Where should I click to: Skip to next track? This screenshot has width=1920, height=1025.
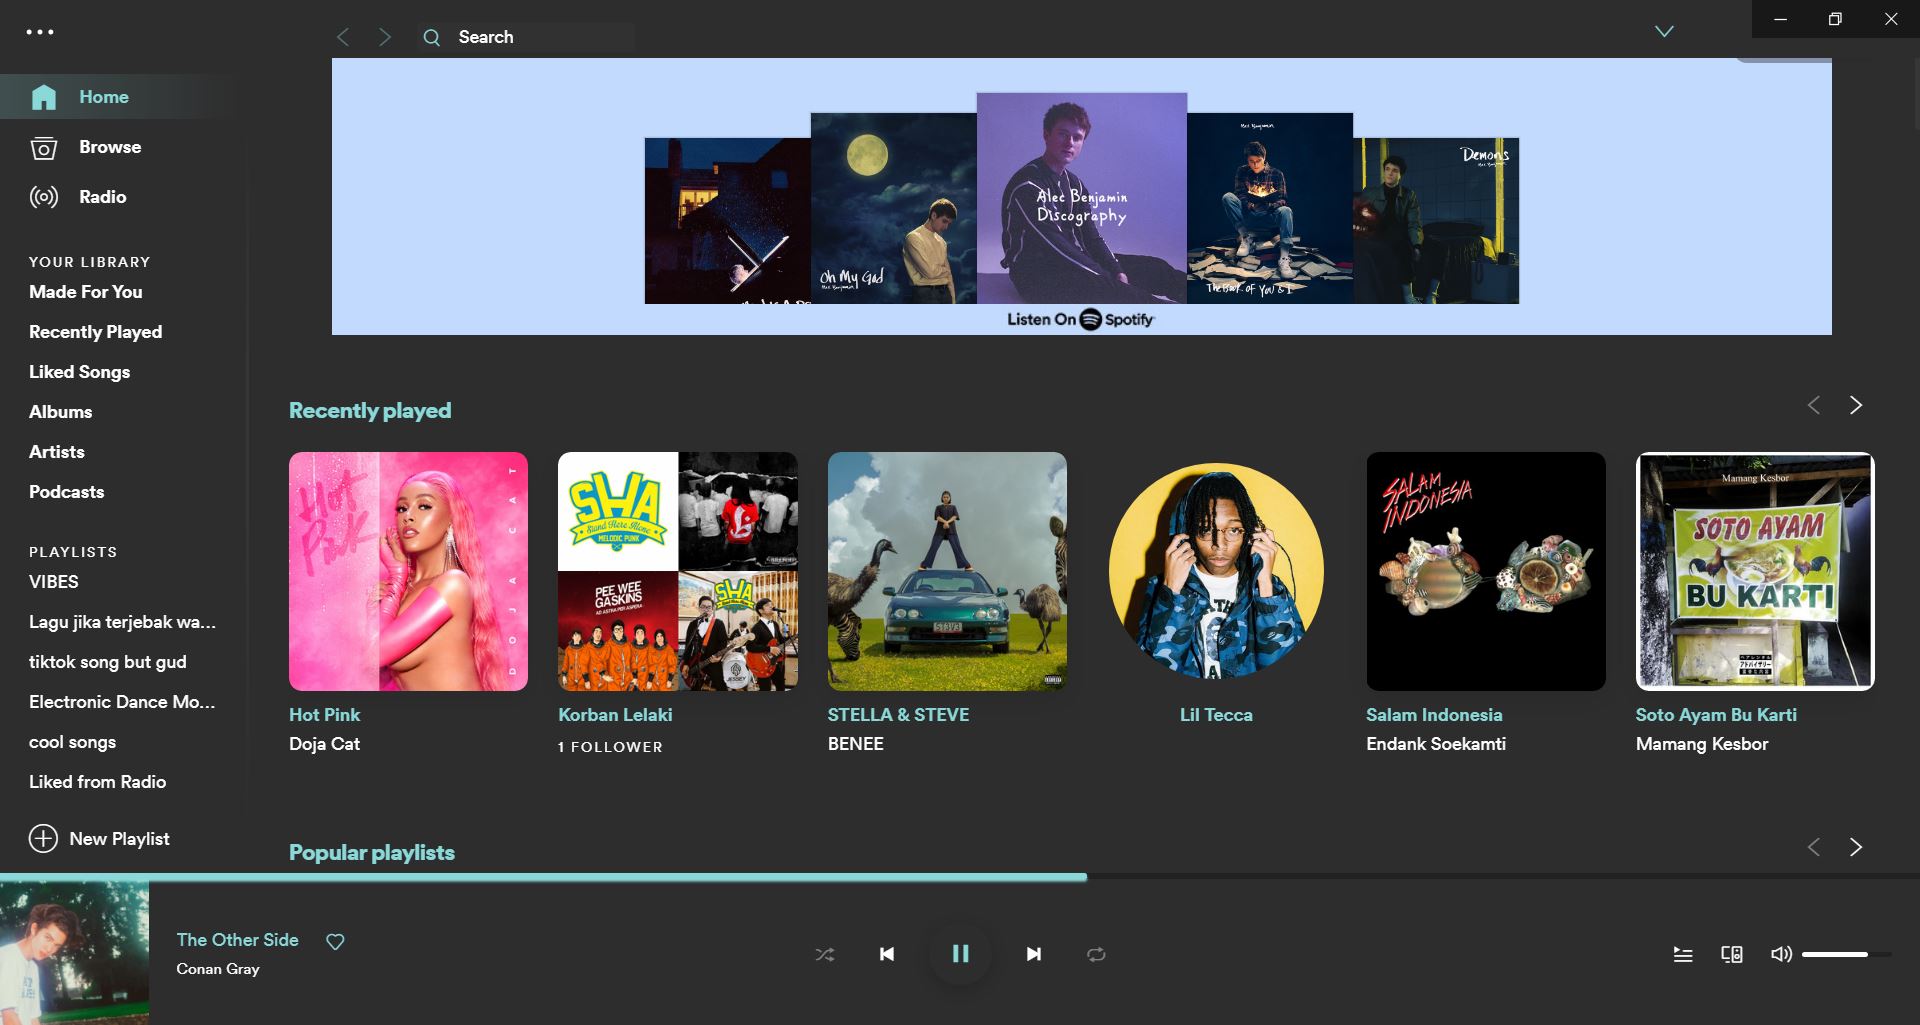click(x=1034, y=954)
